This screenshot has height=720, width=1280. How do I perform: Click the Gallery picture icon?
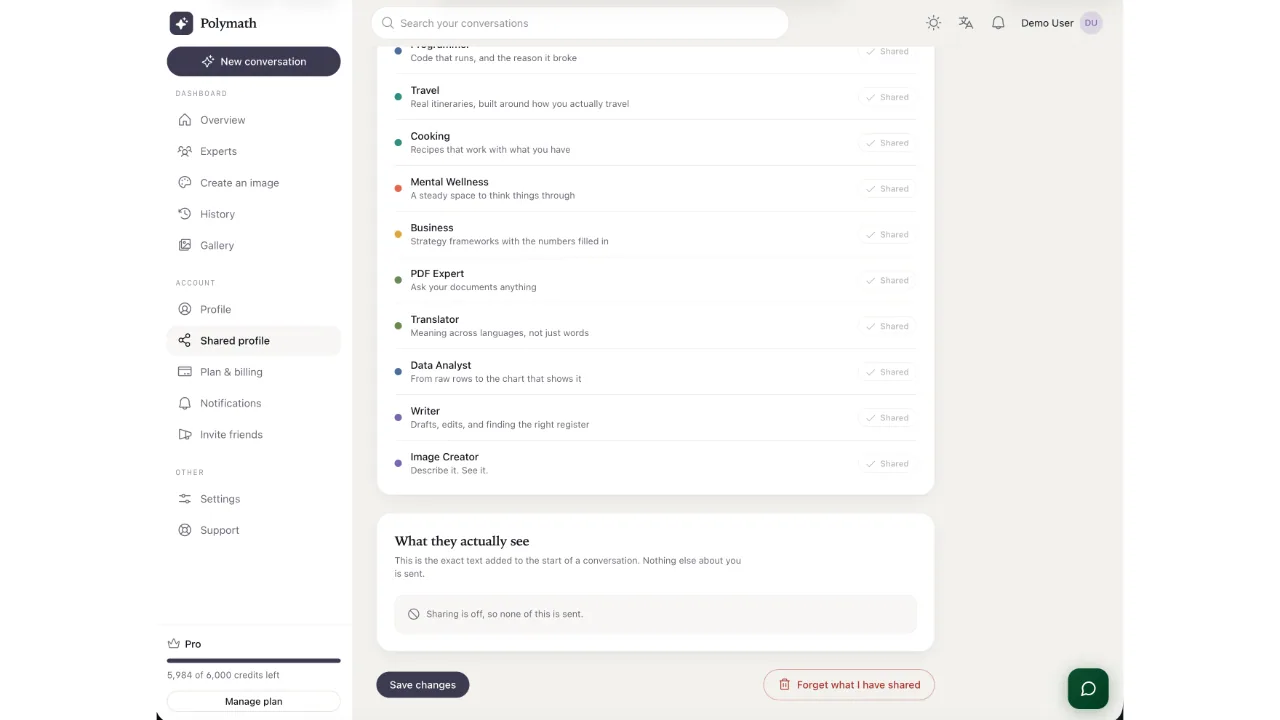tap(184, 245)
